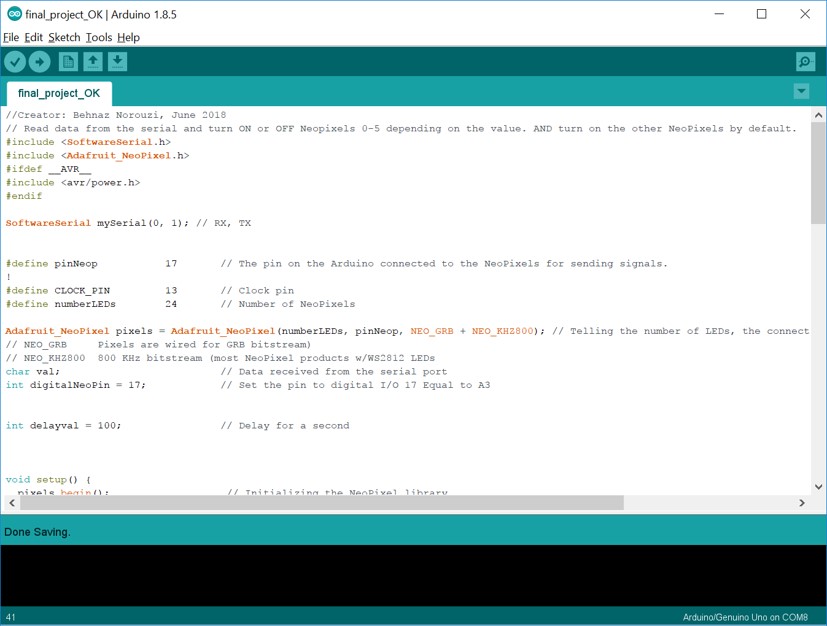Click 'void setup() {' line

[x=48, y=480]
